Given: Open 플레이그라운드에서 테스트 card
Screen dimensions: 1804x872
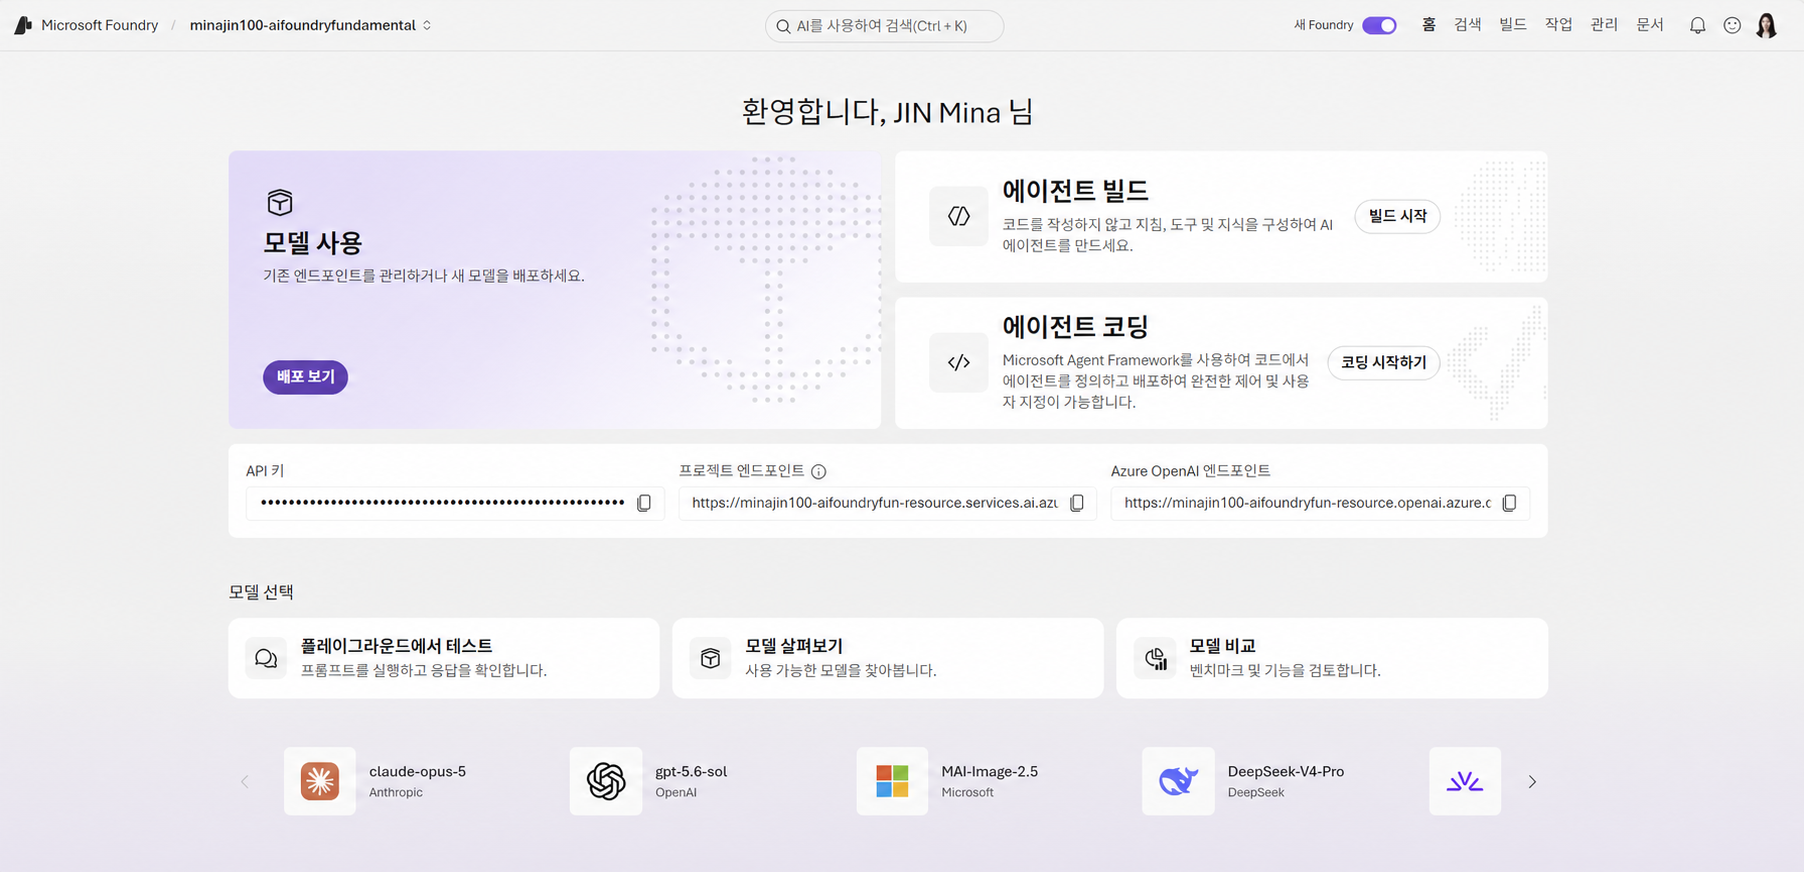Looking at the screenshot, I should tap(444, 658).
